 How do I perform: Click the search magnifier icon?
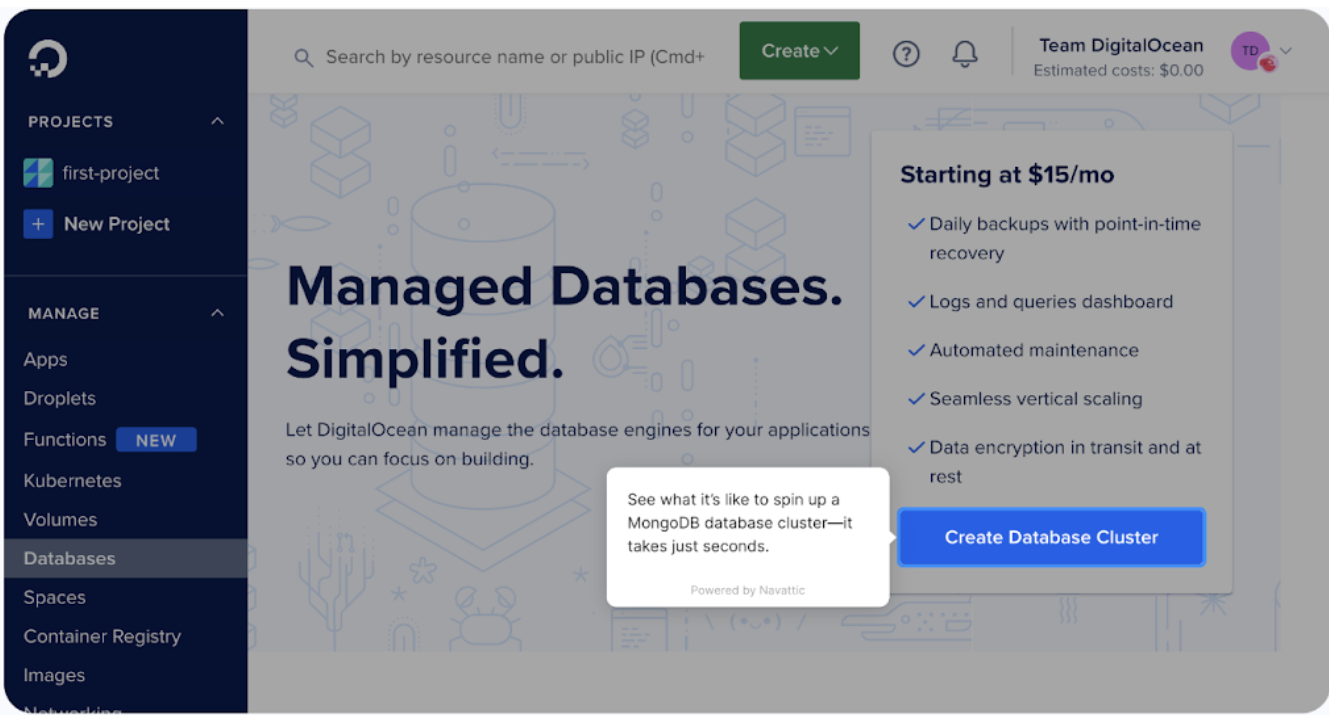click(x=304, y=58)
